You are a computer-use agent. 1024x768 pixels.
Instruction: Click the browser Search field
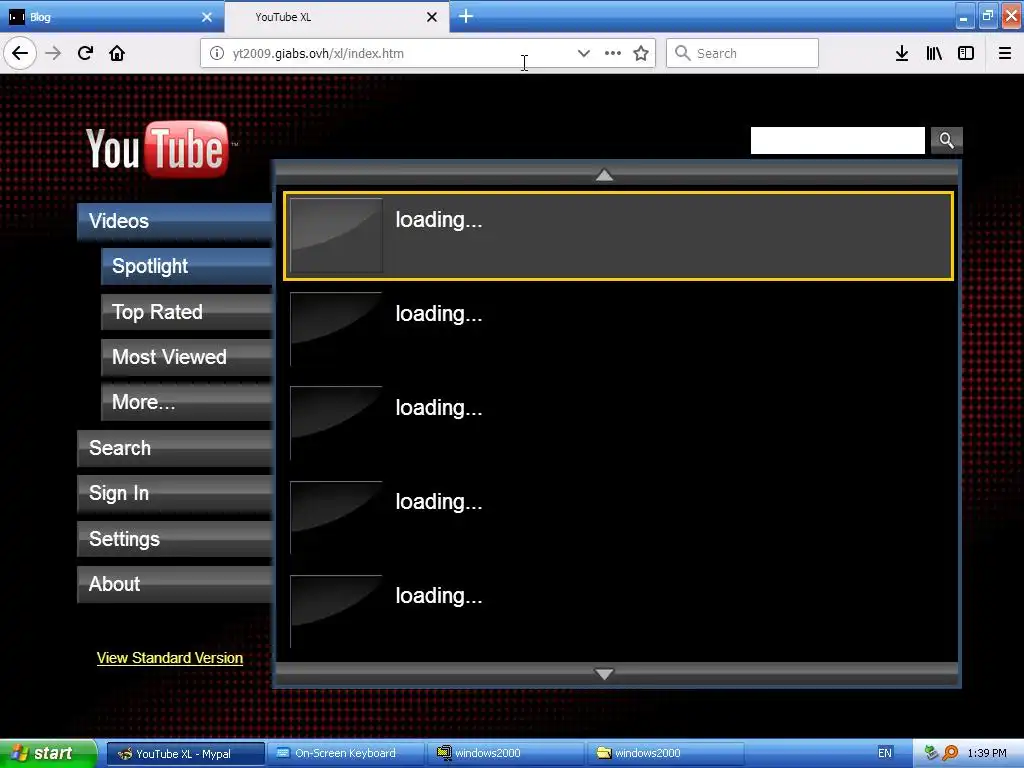click(742, 53)
